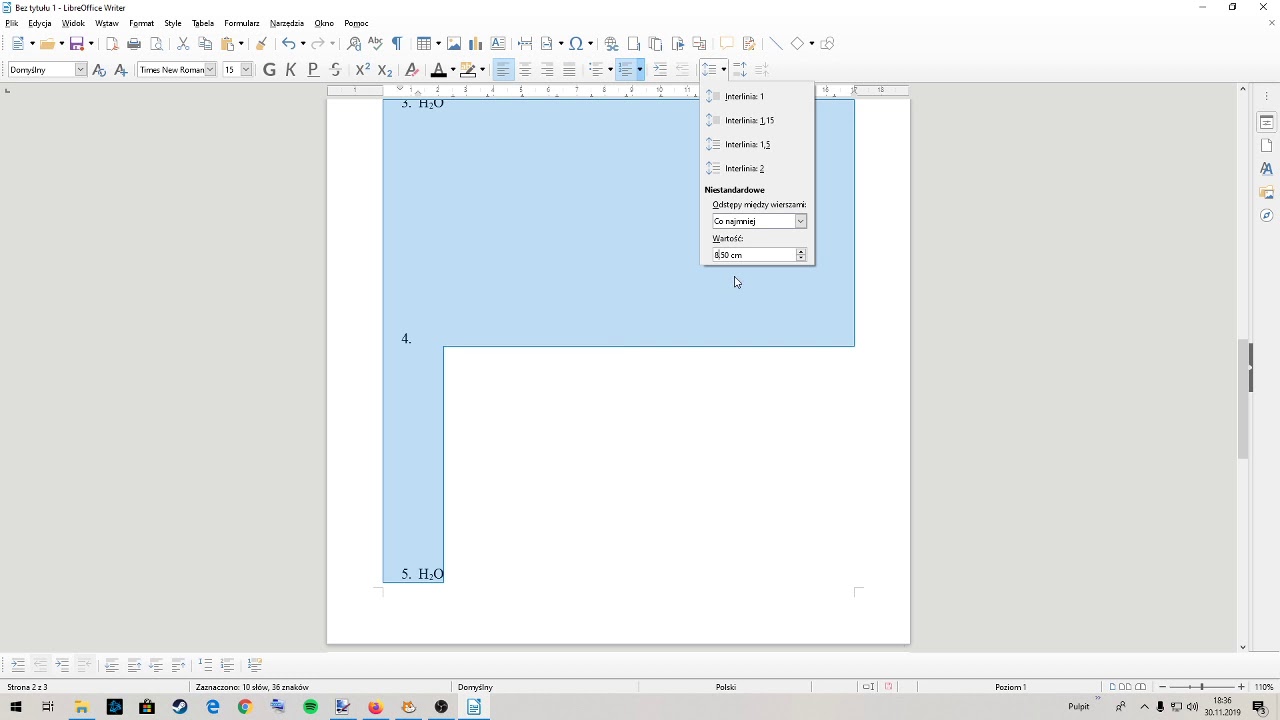
Task: Insert a chart
Action: pos(476,43)
